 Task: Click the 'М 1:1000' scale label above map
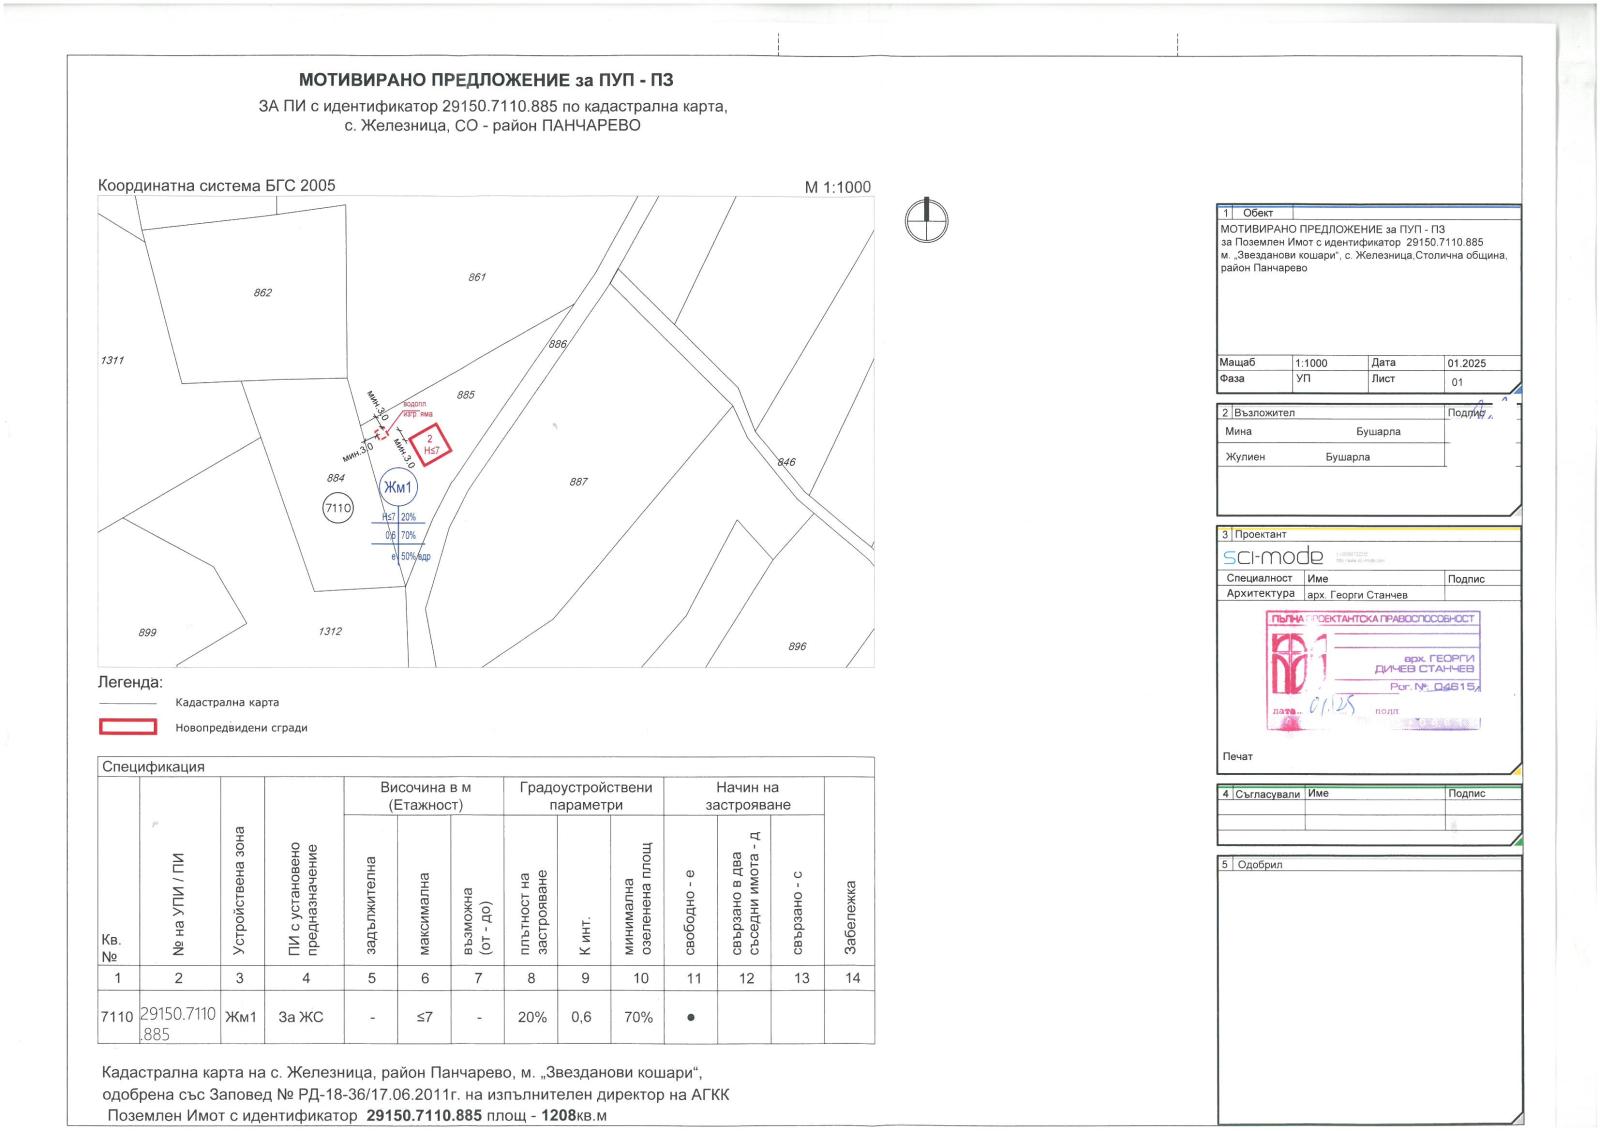point(838,187)
